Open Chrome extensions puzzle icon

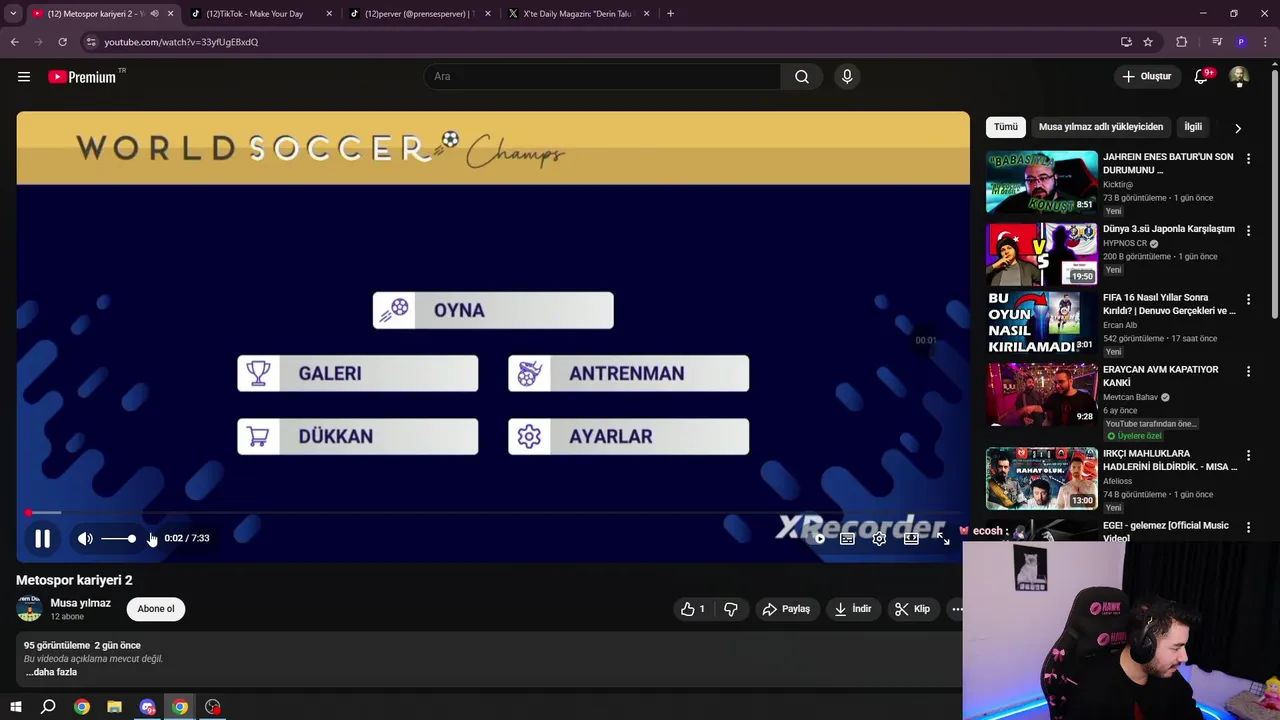click(1182, 42)
